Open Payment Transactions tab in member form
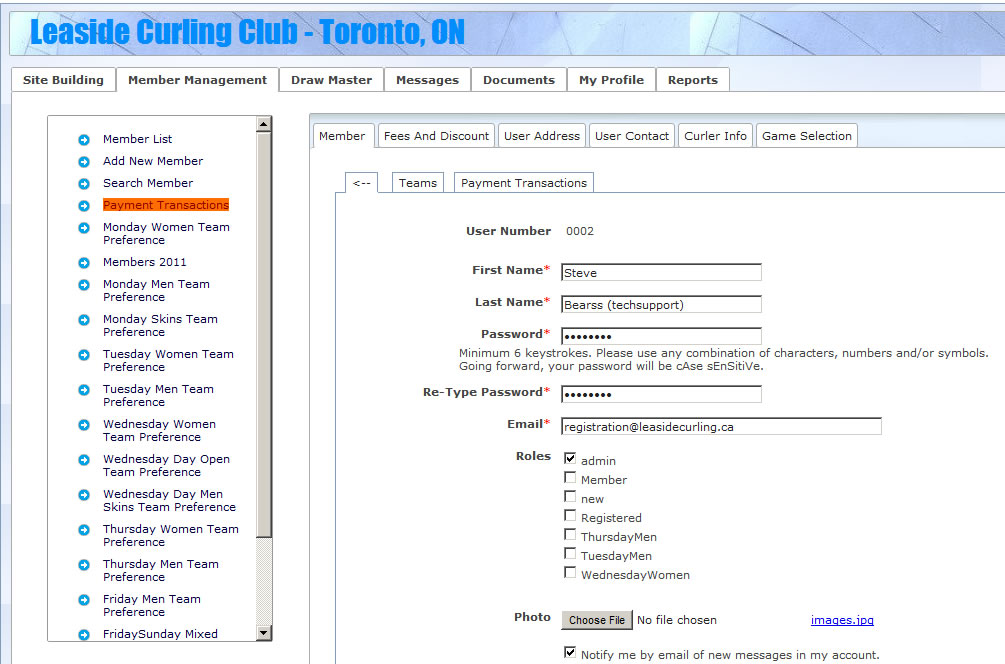 [x=524, y=183]
